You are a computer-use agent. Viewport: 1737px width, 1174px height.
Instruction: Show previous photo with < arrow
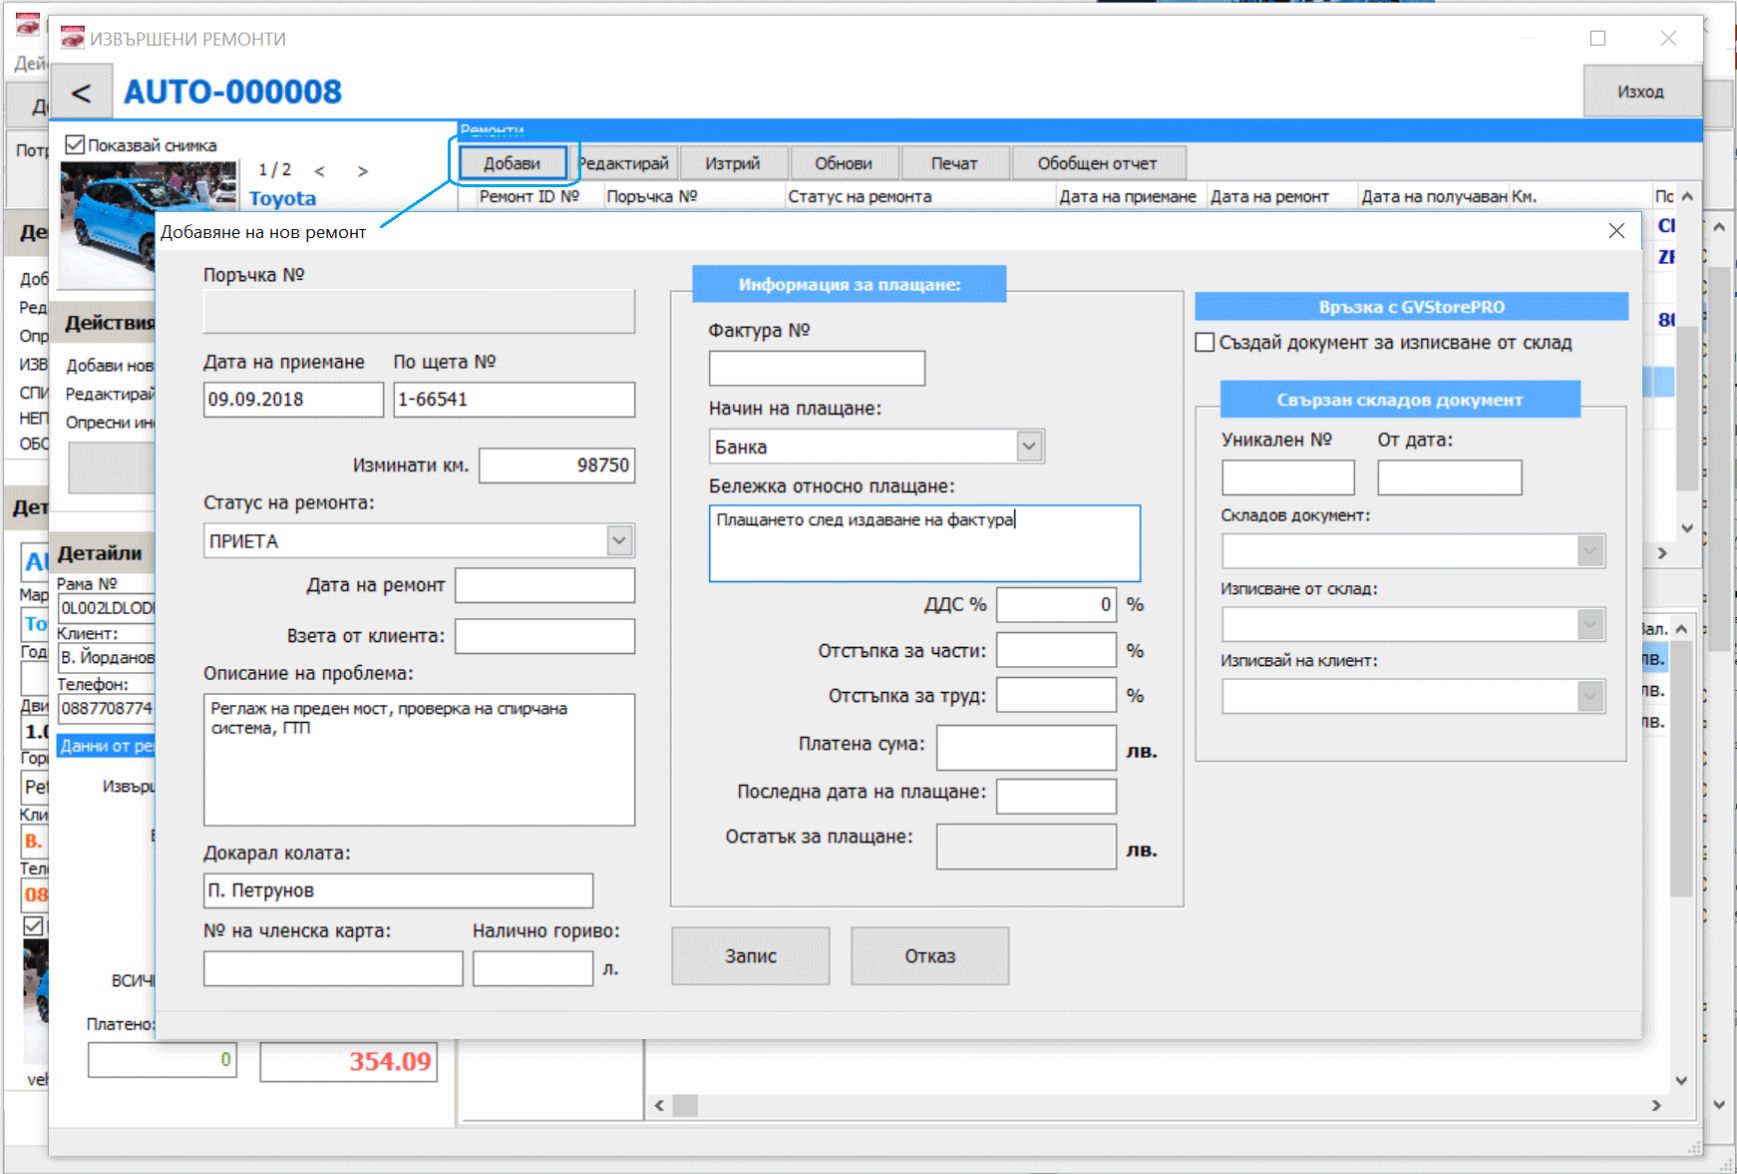click(320, 172)
